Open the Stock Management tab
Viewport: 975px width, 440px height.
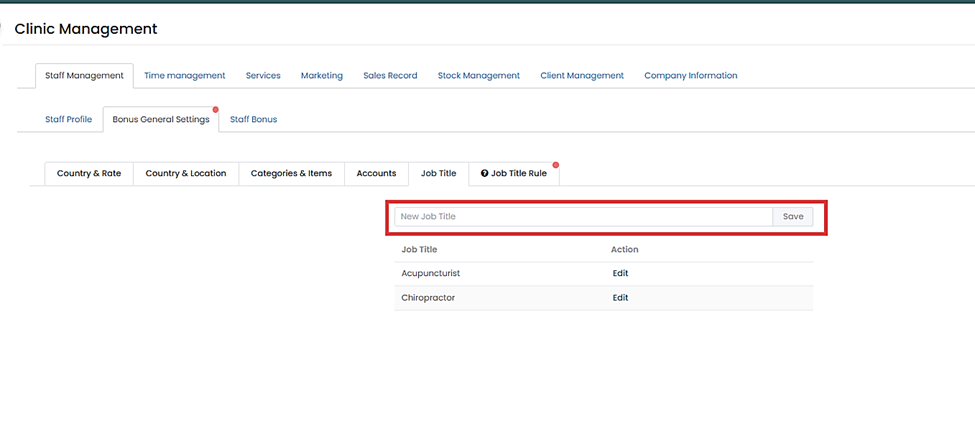478,76
